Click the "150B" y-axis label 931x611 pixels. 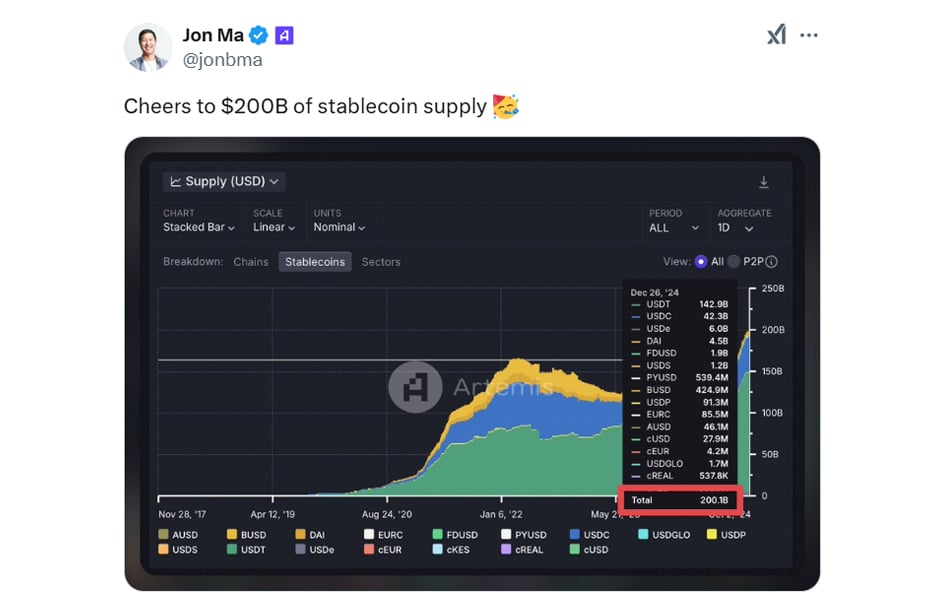[x=772, y=371]
